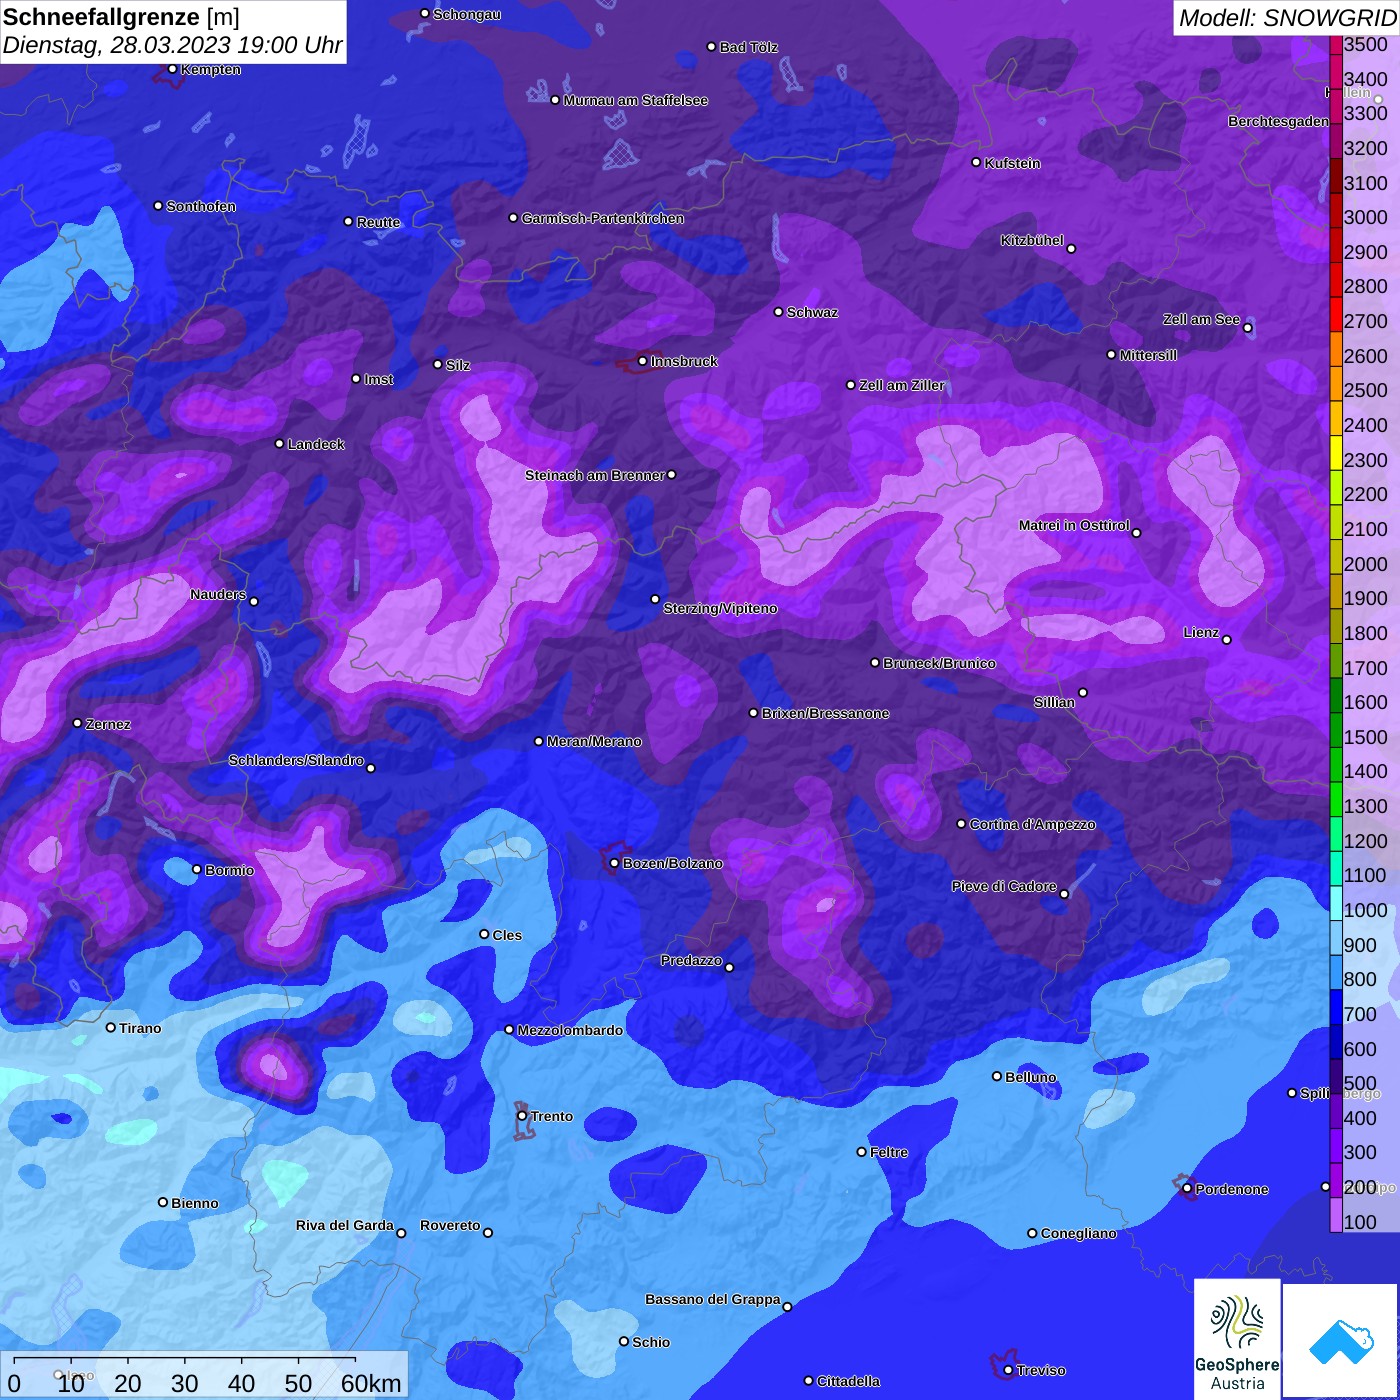This screenshot has width=1400, height=1400.
Task: Click the 60km scale bar label
Action: [371, 1383]
